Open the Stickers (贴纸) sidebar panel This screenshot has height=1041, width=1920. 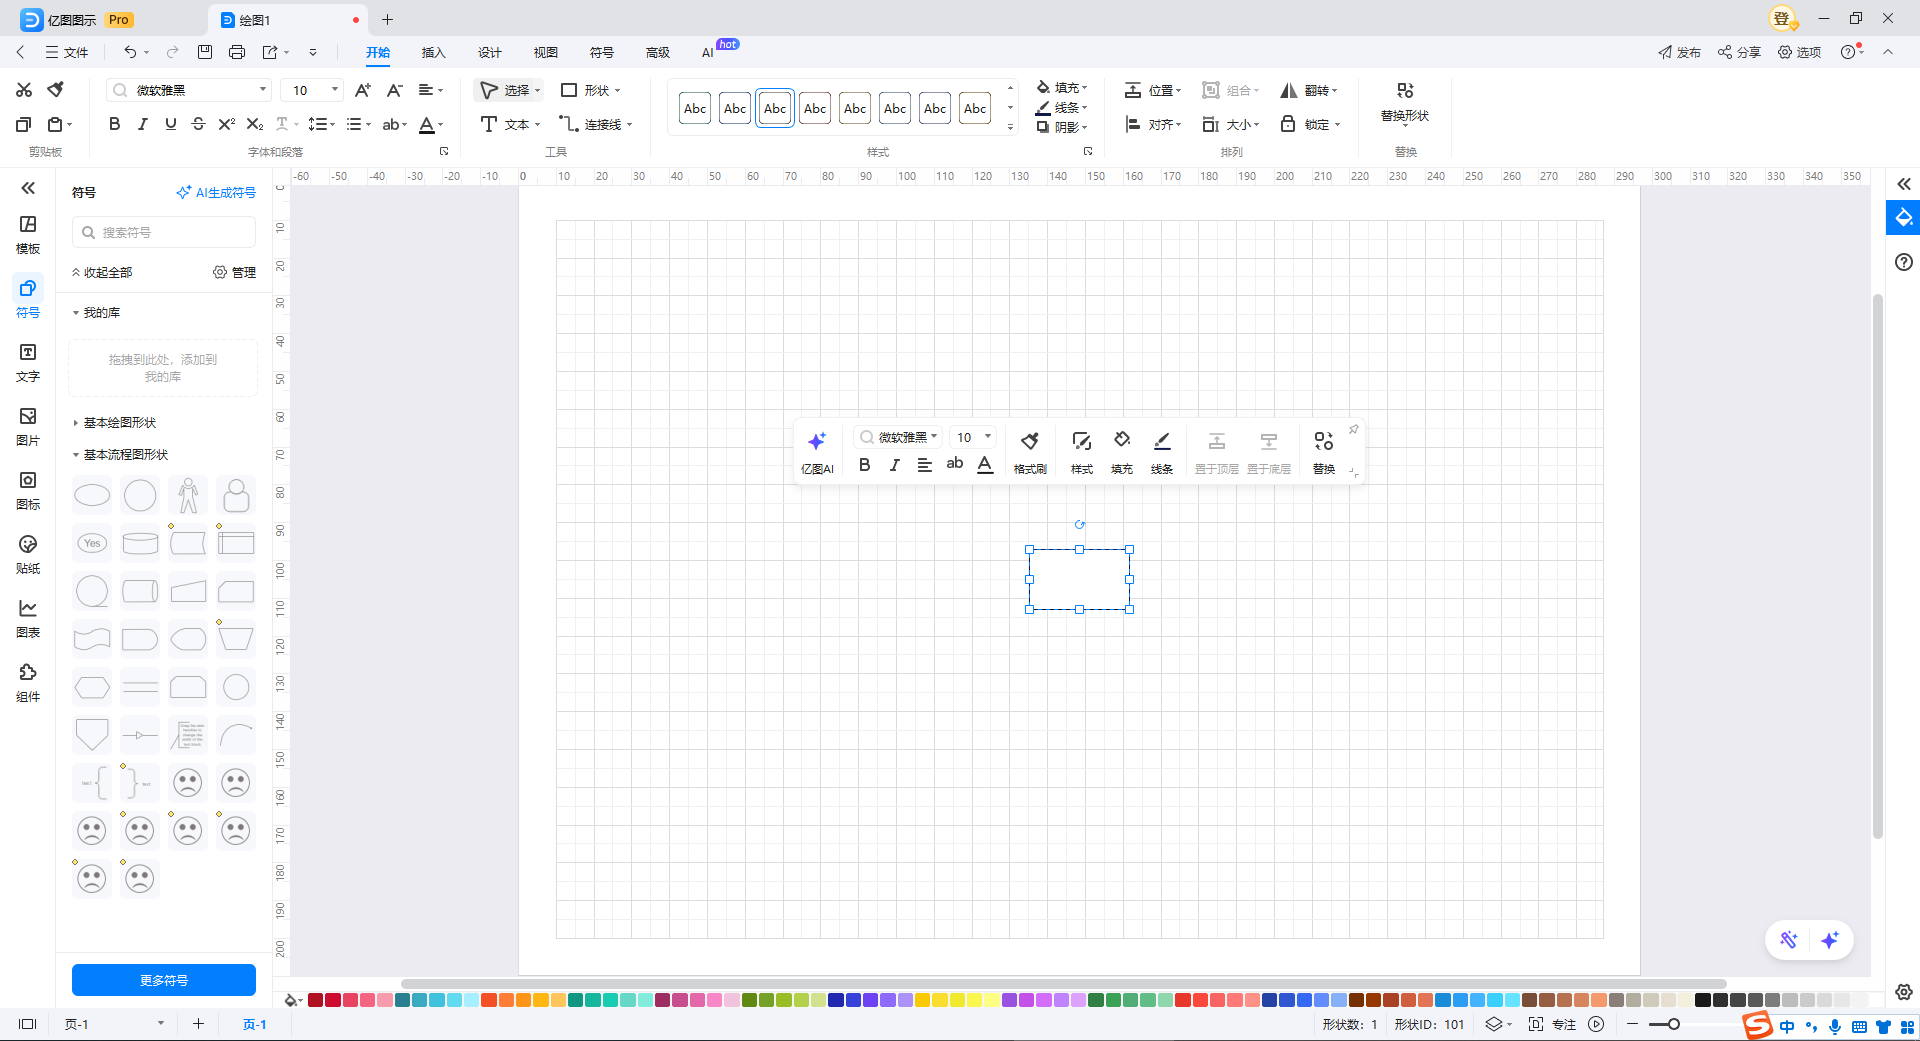click(x=28, y=555)
